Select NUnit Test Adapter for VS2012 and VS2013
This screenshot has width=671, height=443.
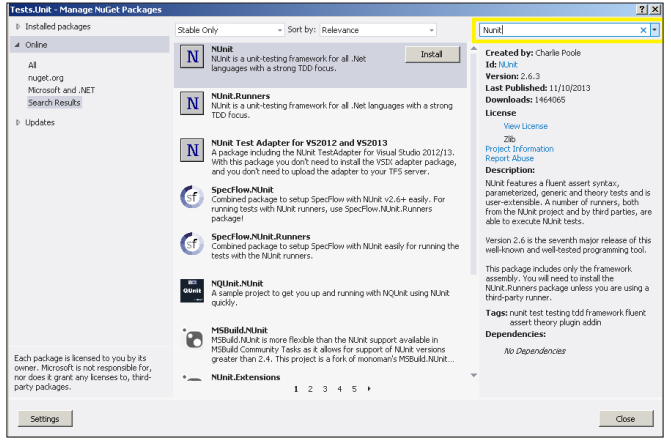[299, 143]
